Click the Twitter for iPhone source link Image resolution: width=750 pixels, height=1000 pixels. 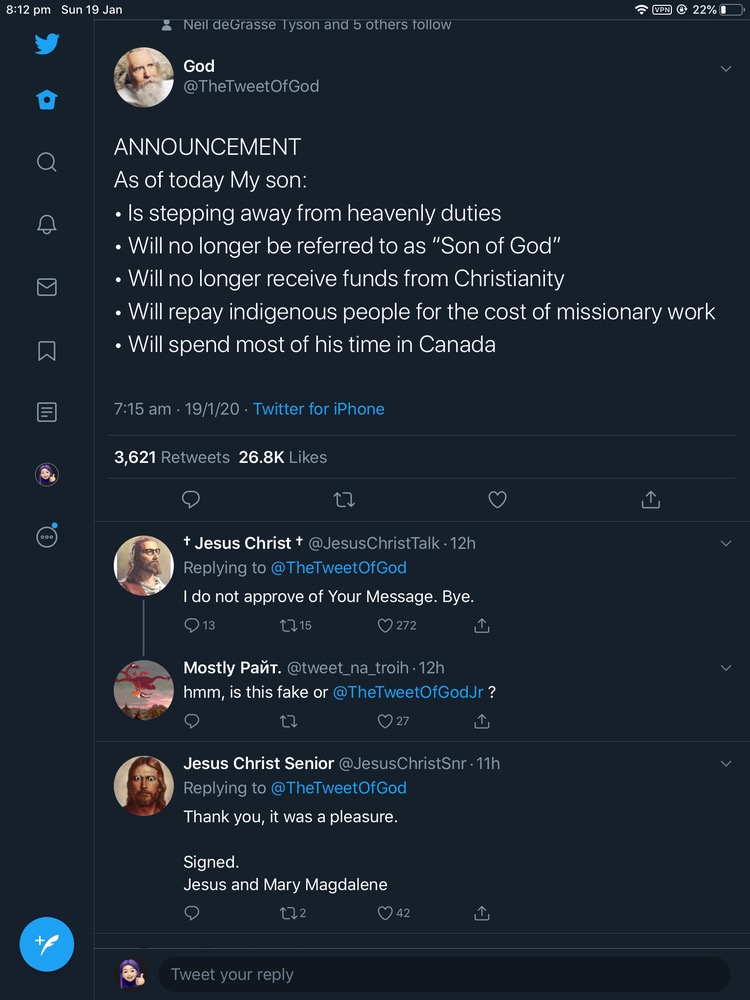pyautogui.click(x=318, y=409)
